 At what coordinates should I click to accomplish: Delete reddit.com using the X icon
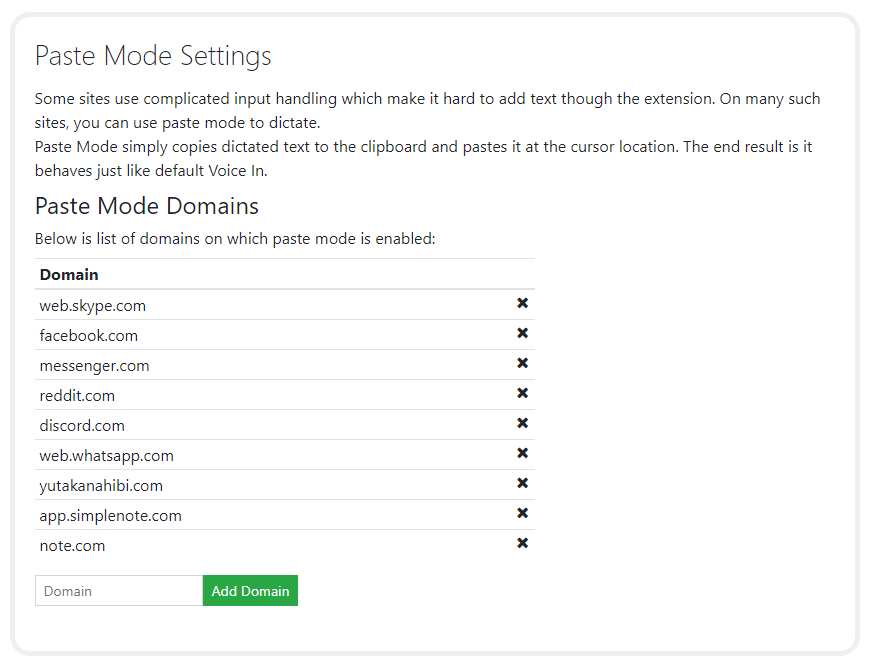522,393
